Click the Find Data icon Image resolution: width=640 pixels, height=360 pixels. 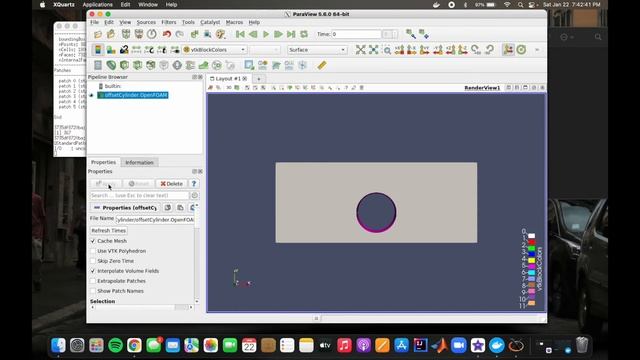(207, 34)
